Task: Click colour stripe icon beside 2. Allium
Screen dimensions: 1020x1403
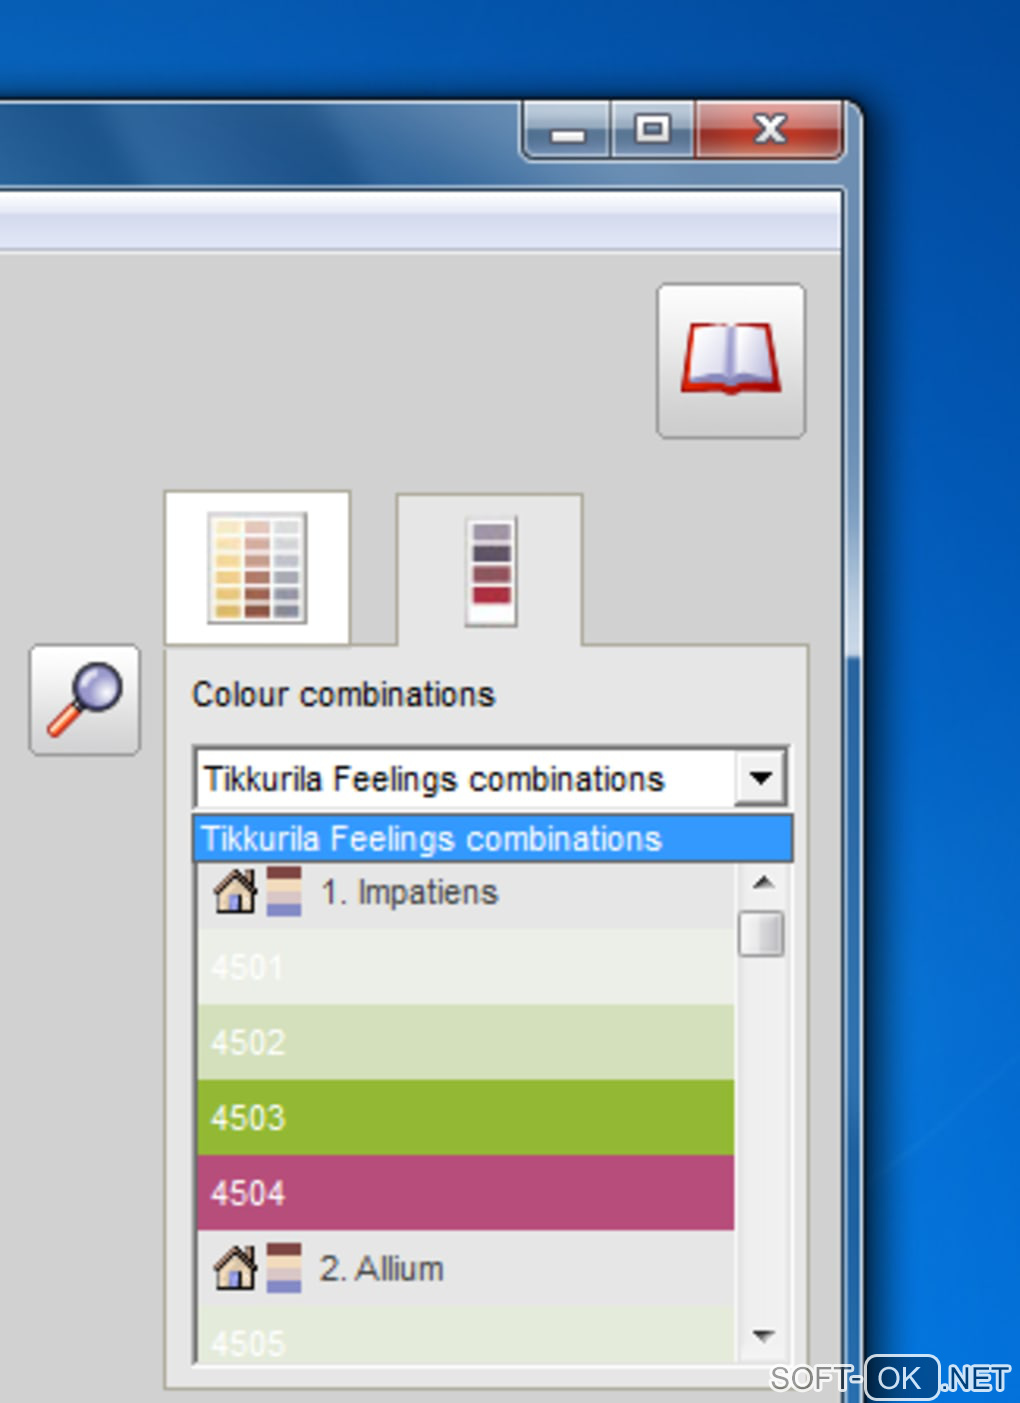Action: (284, 1268)
